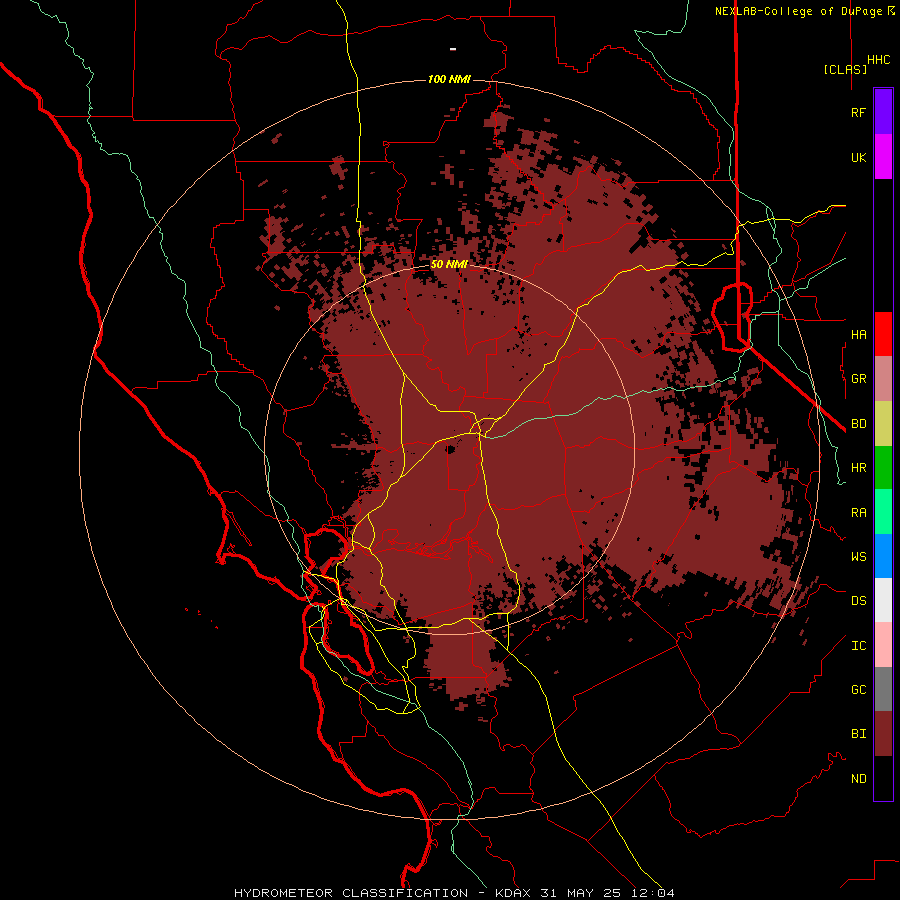The image size is (900, 900).
Task: Click the small white marker at the top
Action: 453,49
